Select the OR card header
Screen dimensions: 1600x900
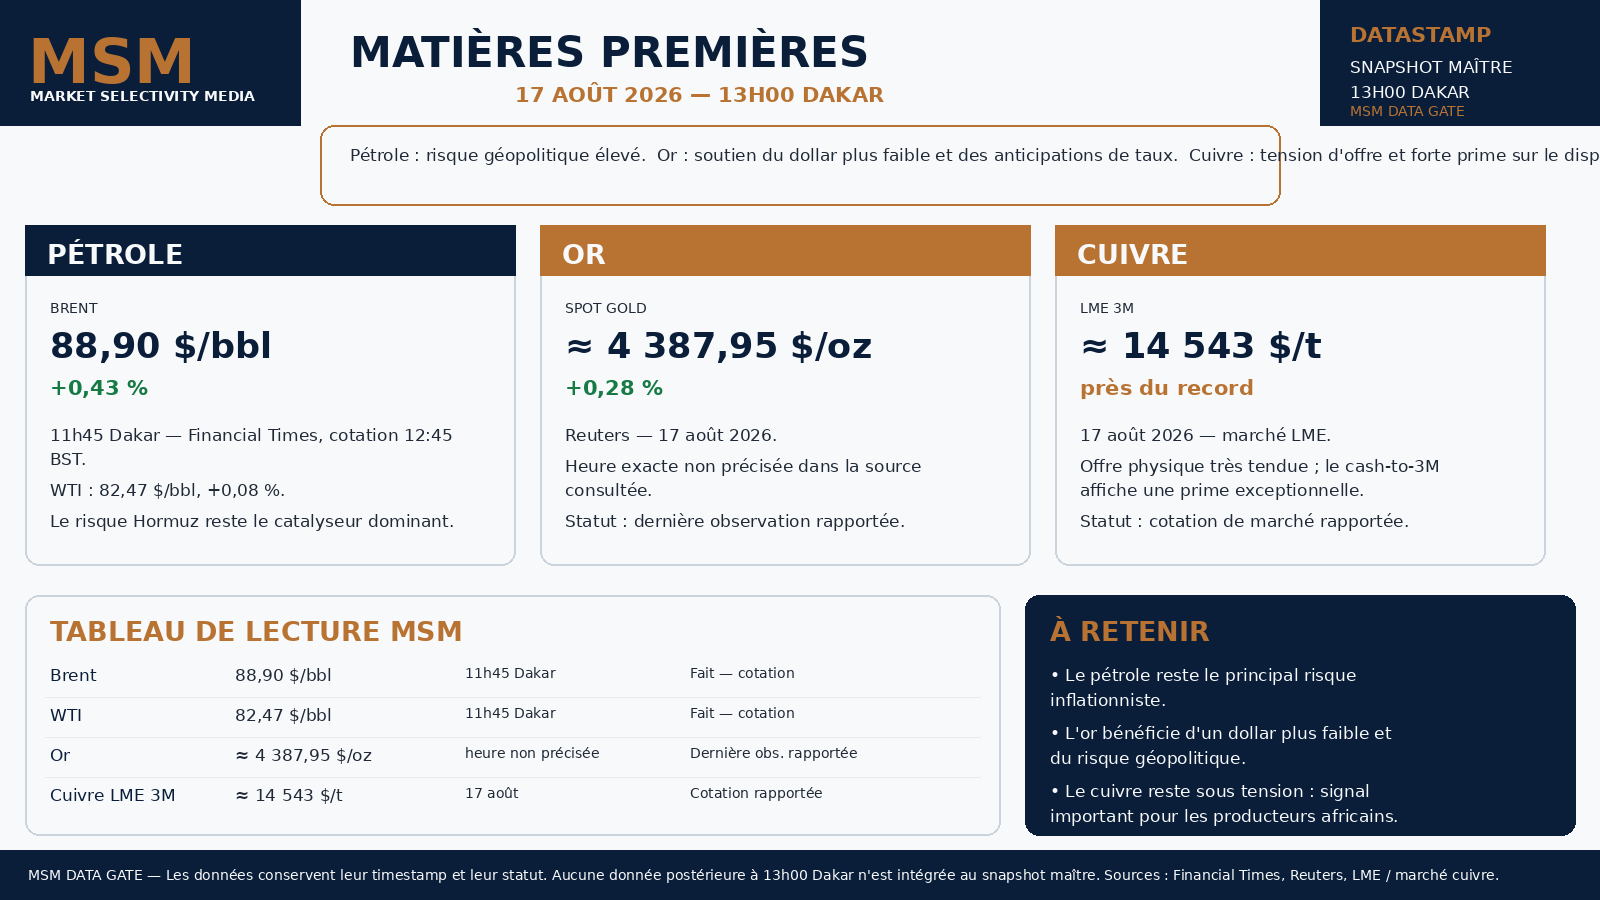tap(785, 251)
